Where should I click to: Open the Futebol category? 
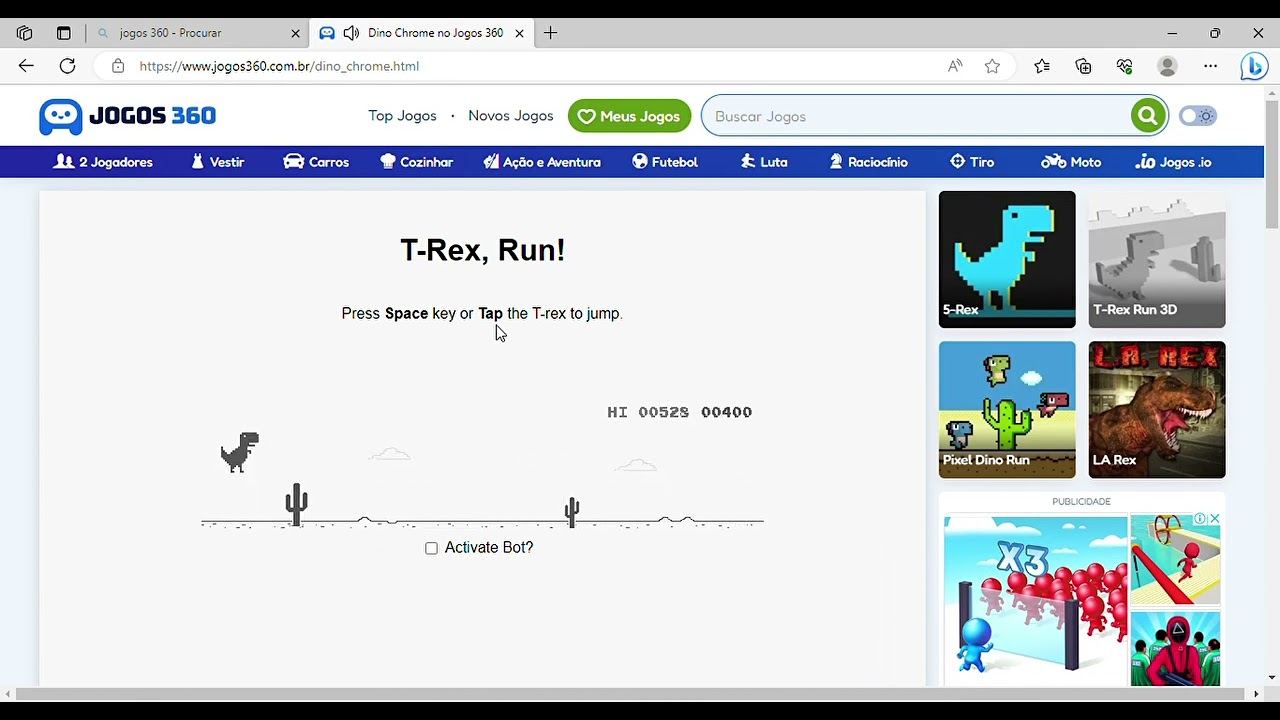pyautogui.click(x=665, y=162)
